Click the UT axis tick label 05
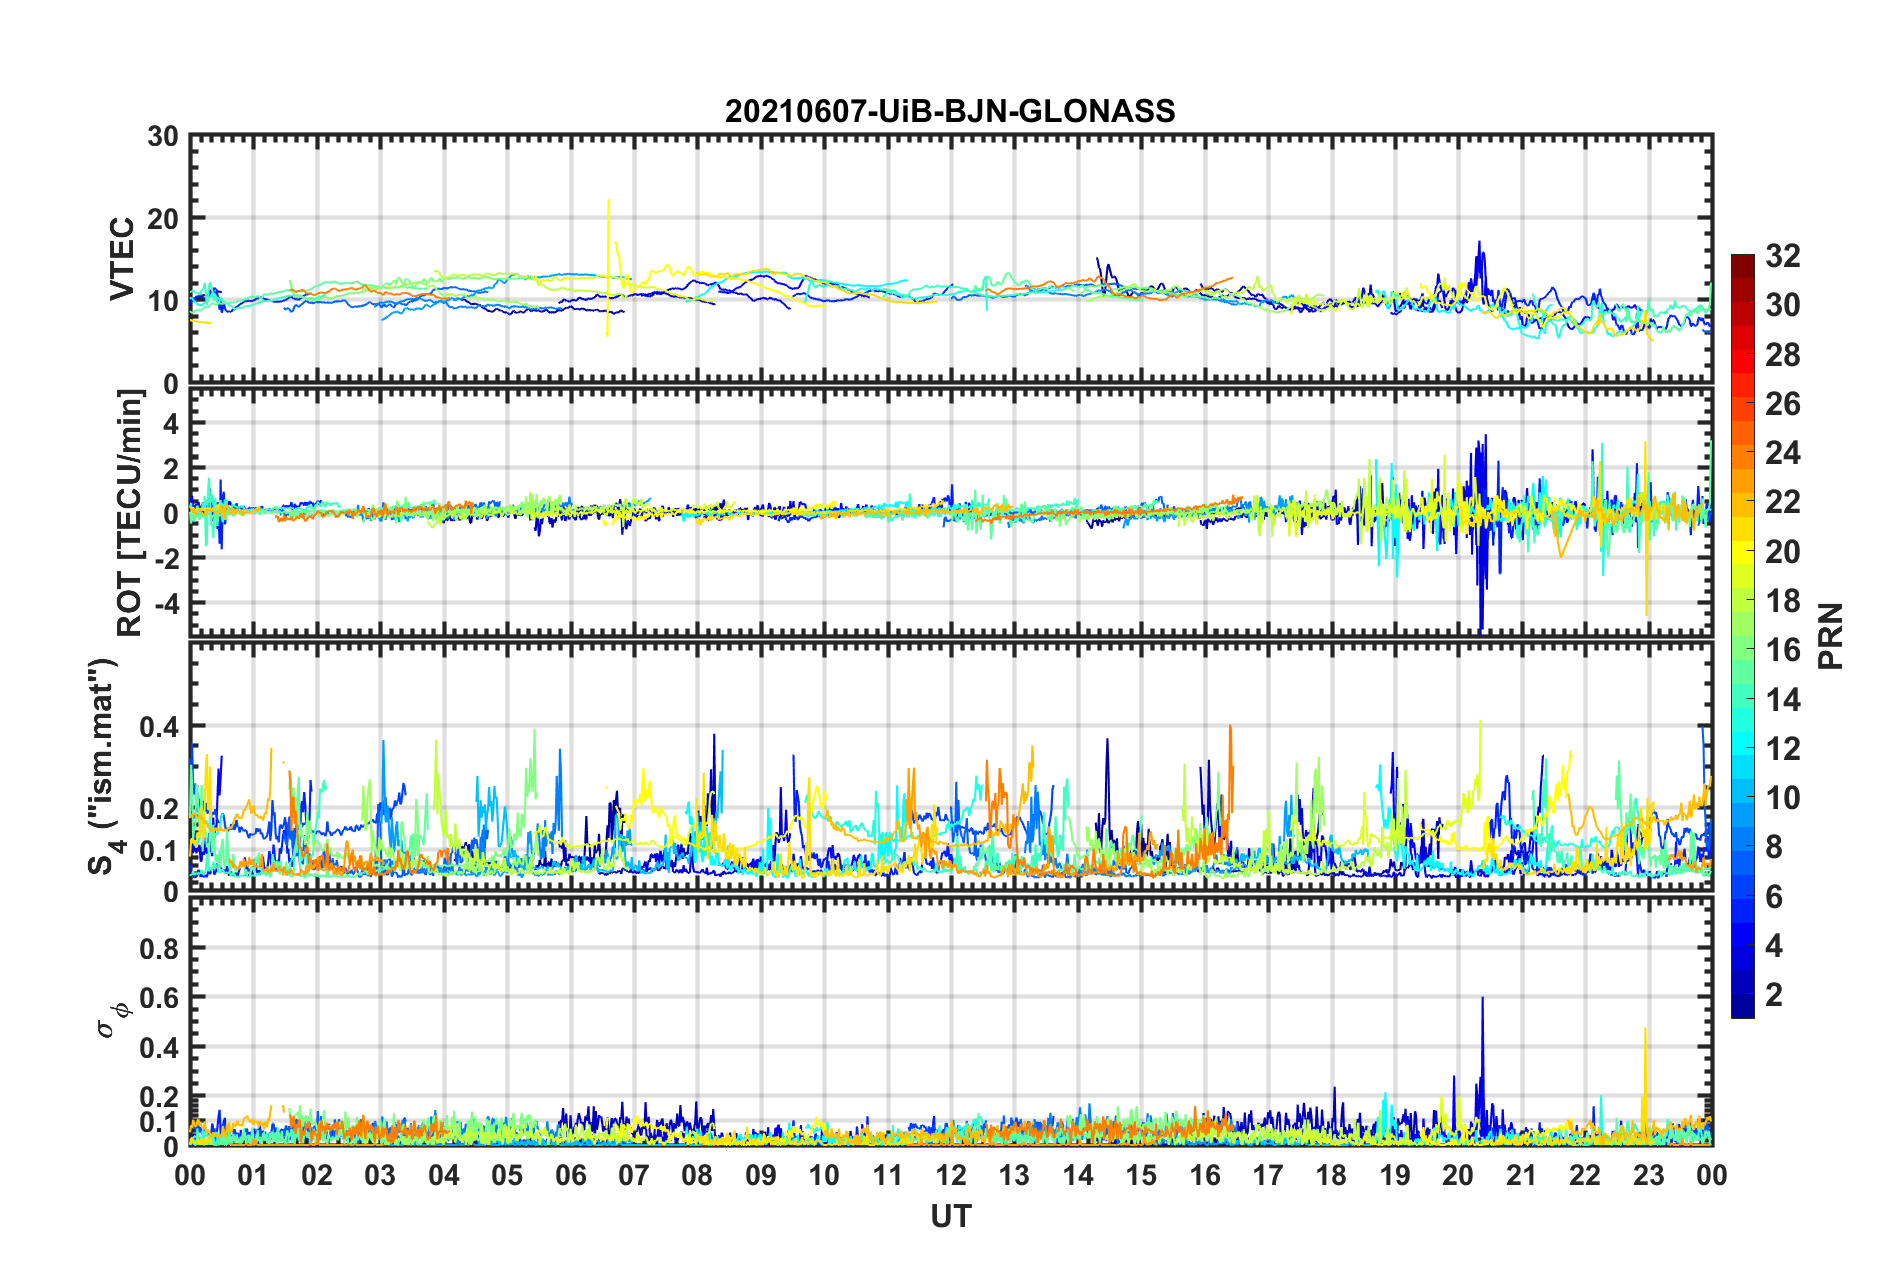This screenshot has height=1272, width=1902. point(507,1175)
